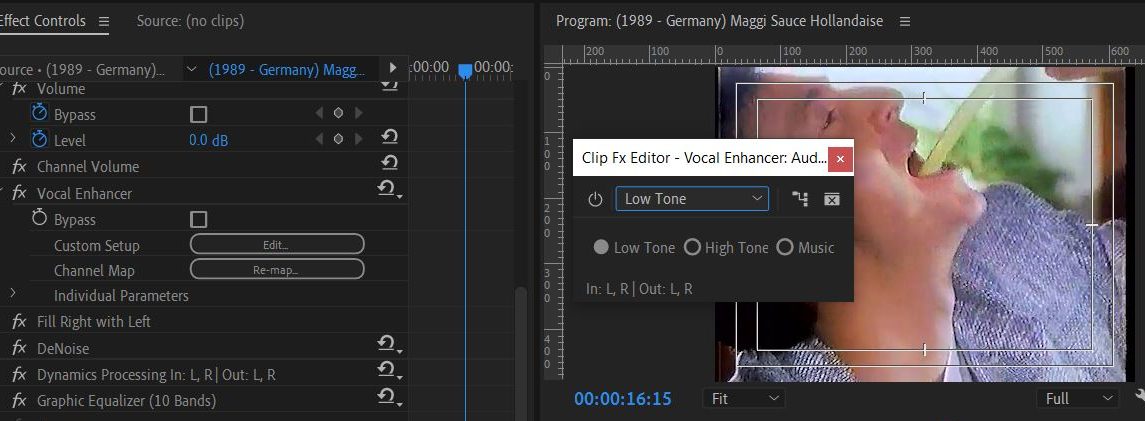
Task: Select the DeNoise effect row
Action: (x=63, y=349)
